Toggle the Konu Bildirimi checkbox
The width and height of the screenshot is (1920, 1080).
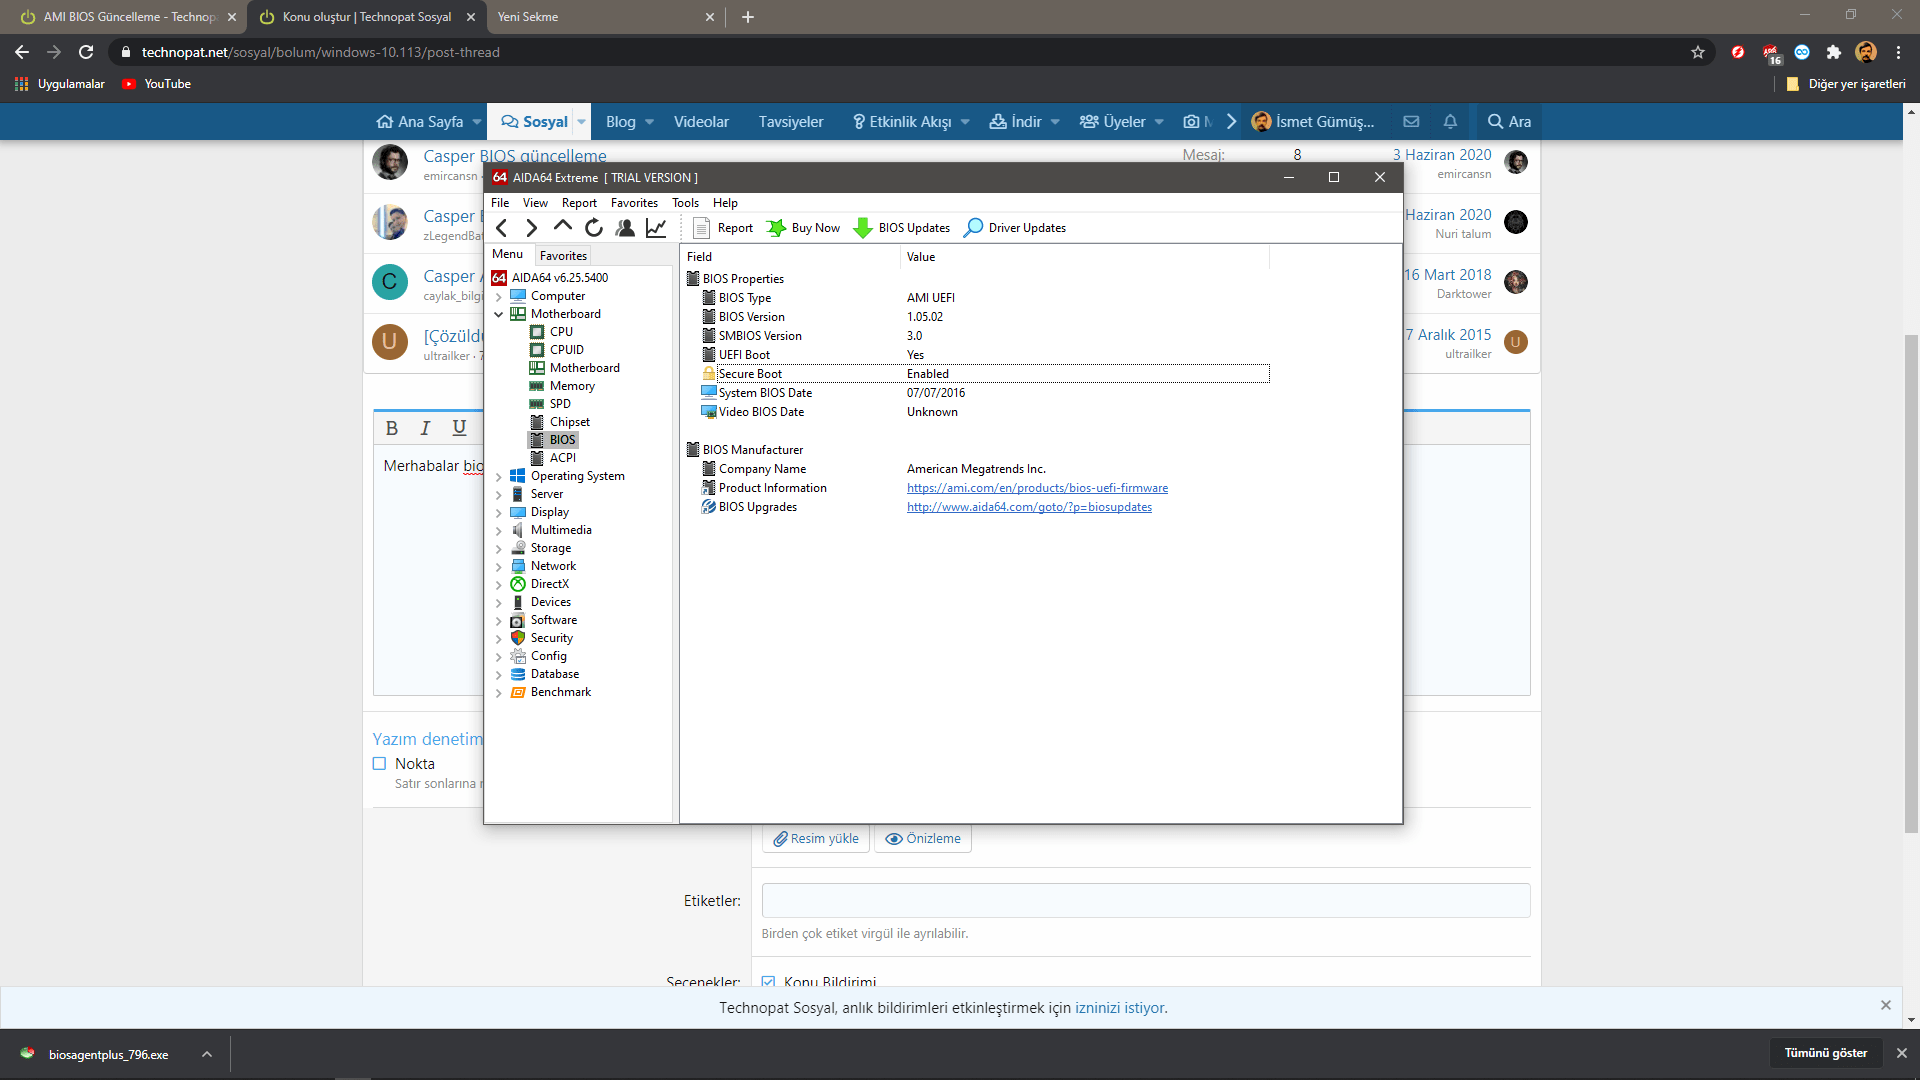[x=768, y=981]
